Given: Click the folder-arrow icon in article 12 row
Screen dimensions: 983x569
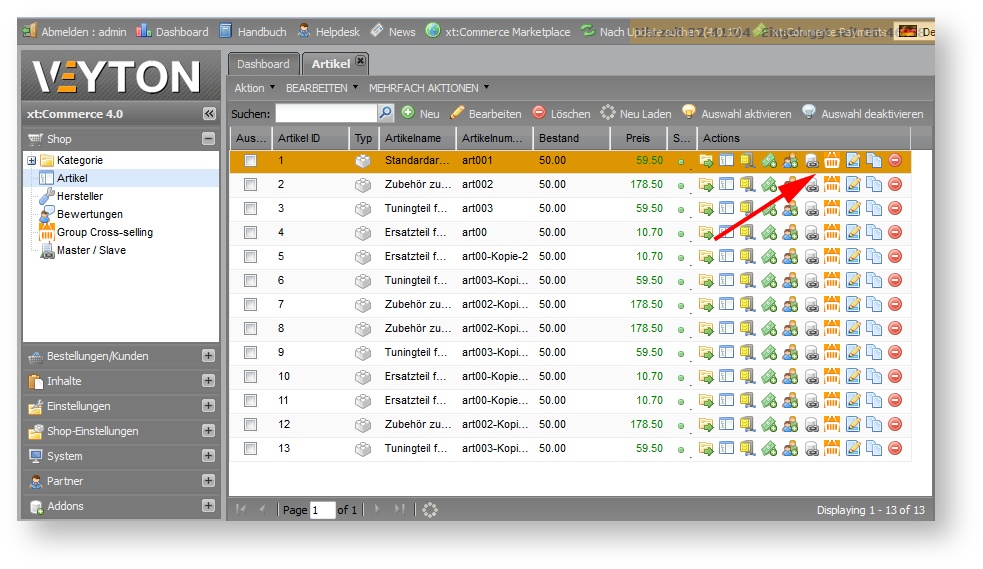Looking at the screenshot, I should pos(706,424).
